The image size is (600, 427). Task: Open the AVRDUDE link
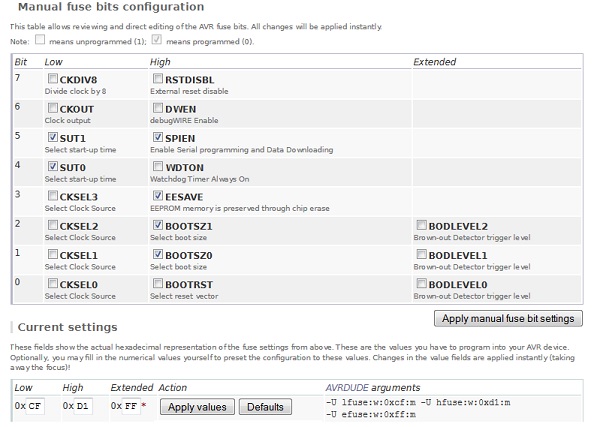pos(347,388)
